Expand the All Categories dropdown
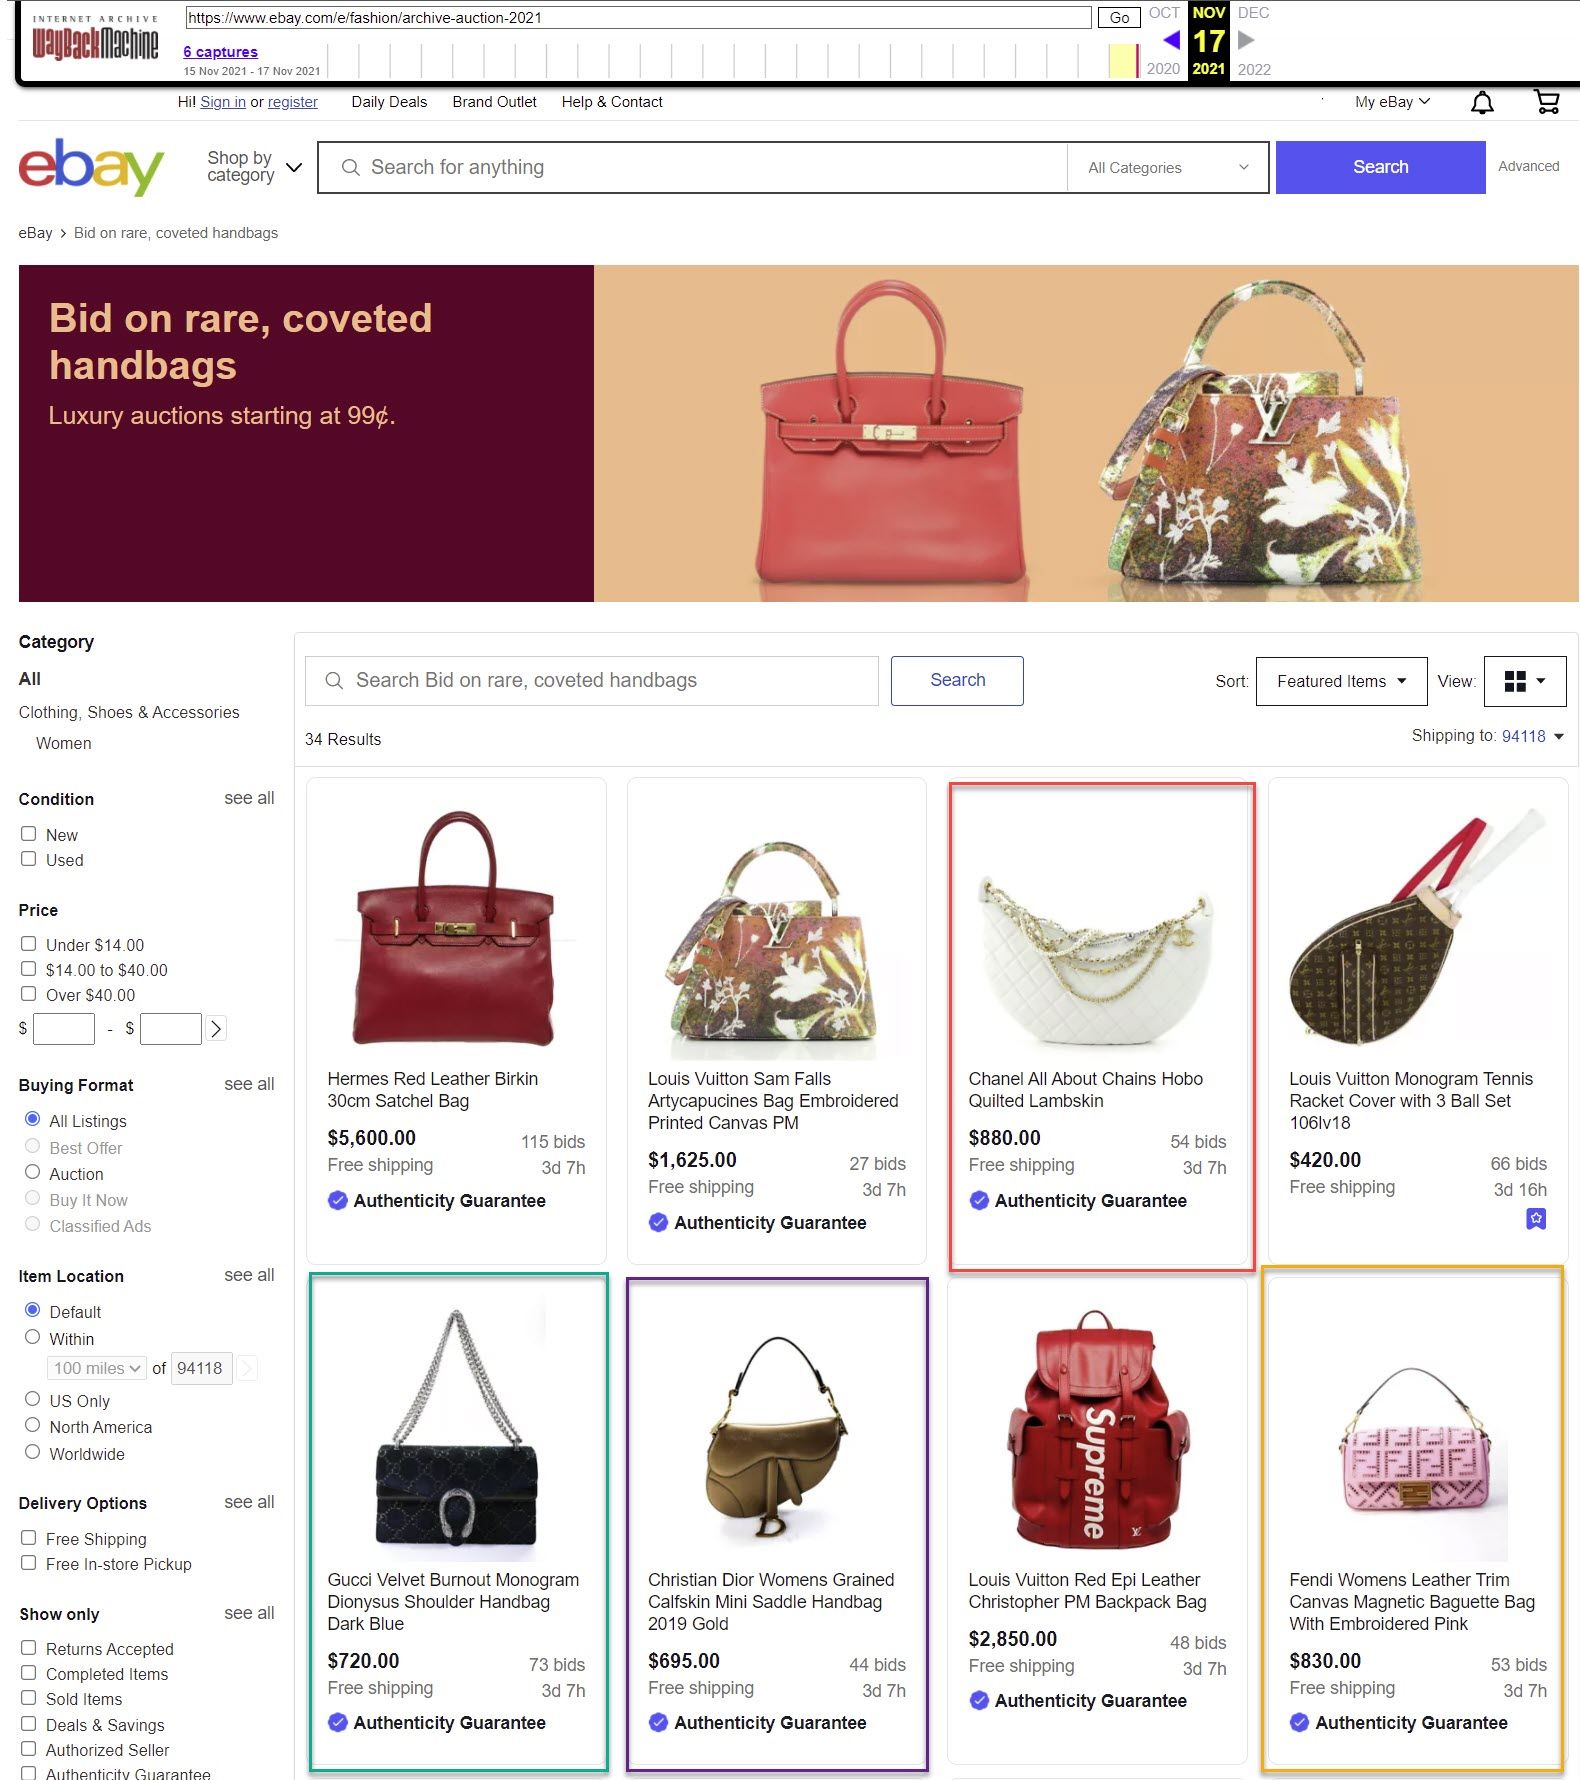The width and height of the screenshot is (1580, 1780). click(x=1168, y=168)
